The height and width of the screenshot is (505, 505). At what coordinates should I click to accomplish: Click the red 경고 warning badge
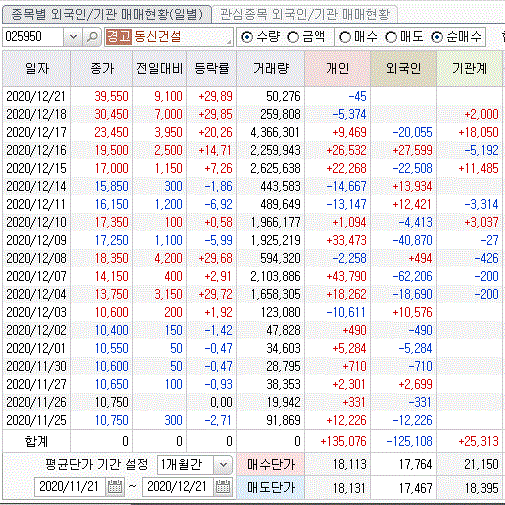click(x=119, y=37)
